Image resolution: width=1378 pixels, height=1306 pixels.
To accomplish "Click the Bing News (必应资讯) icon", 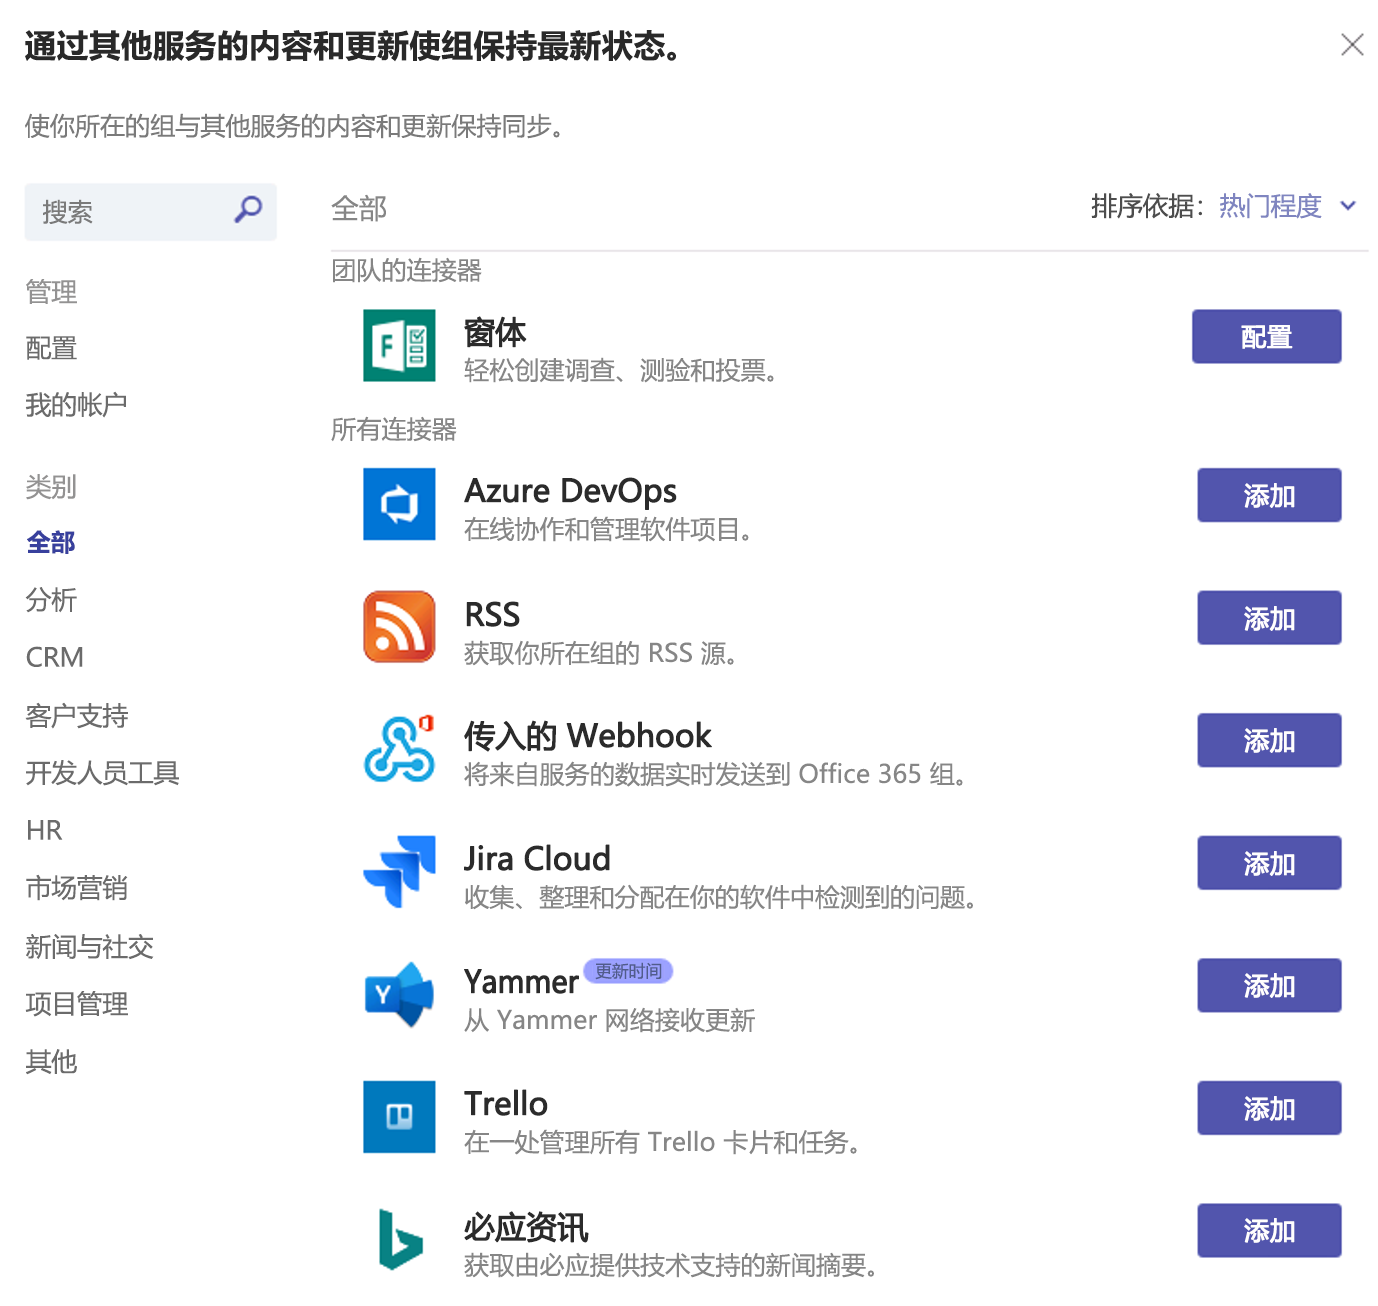I will [x=399, y=1240].
